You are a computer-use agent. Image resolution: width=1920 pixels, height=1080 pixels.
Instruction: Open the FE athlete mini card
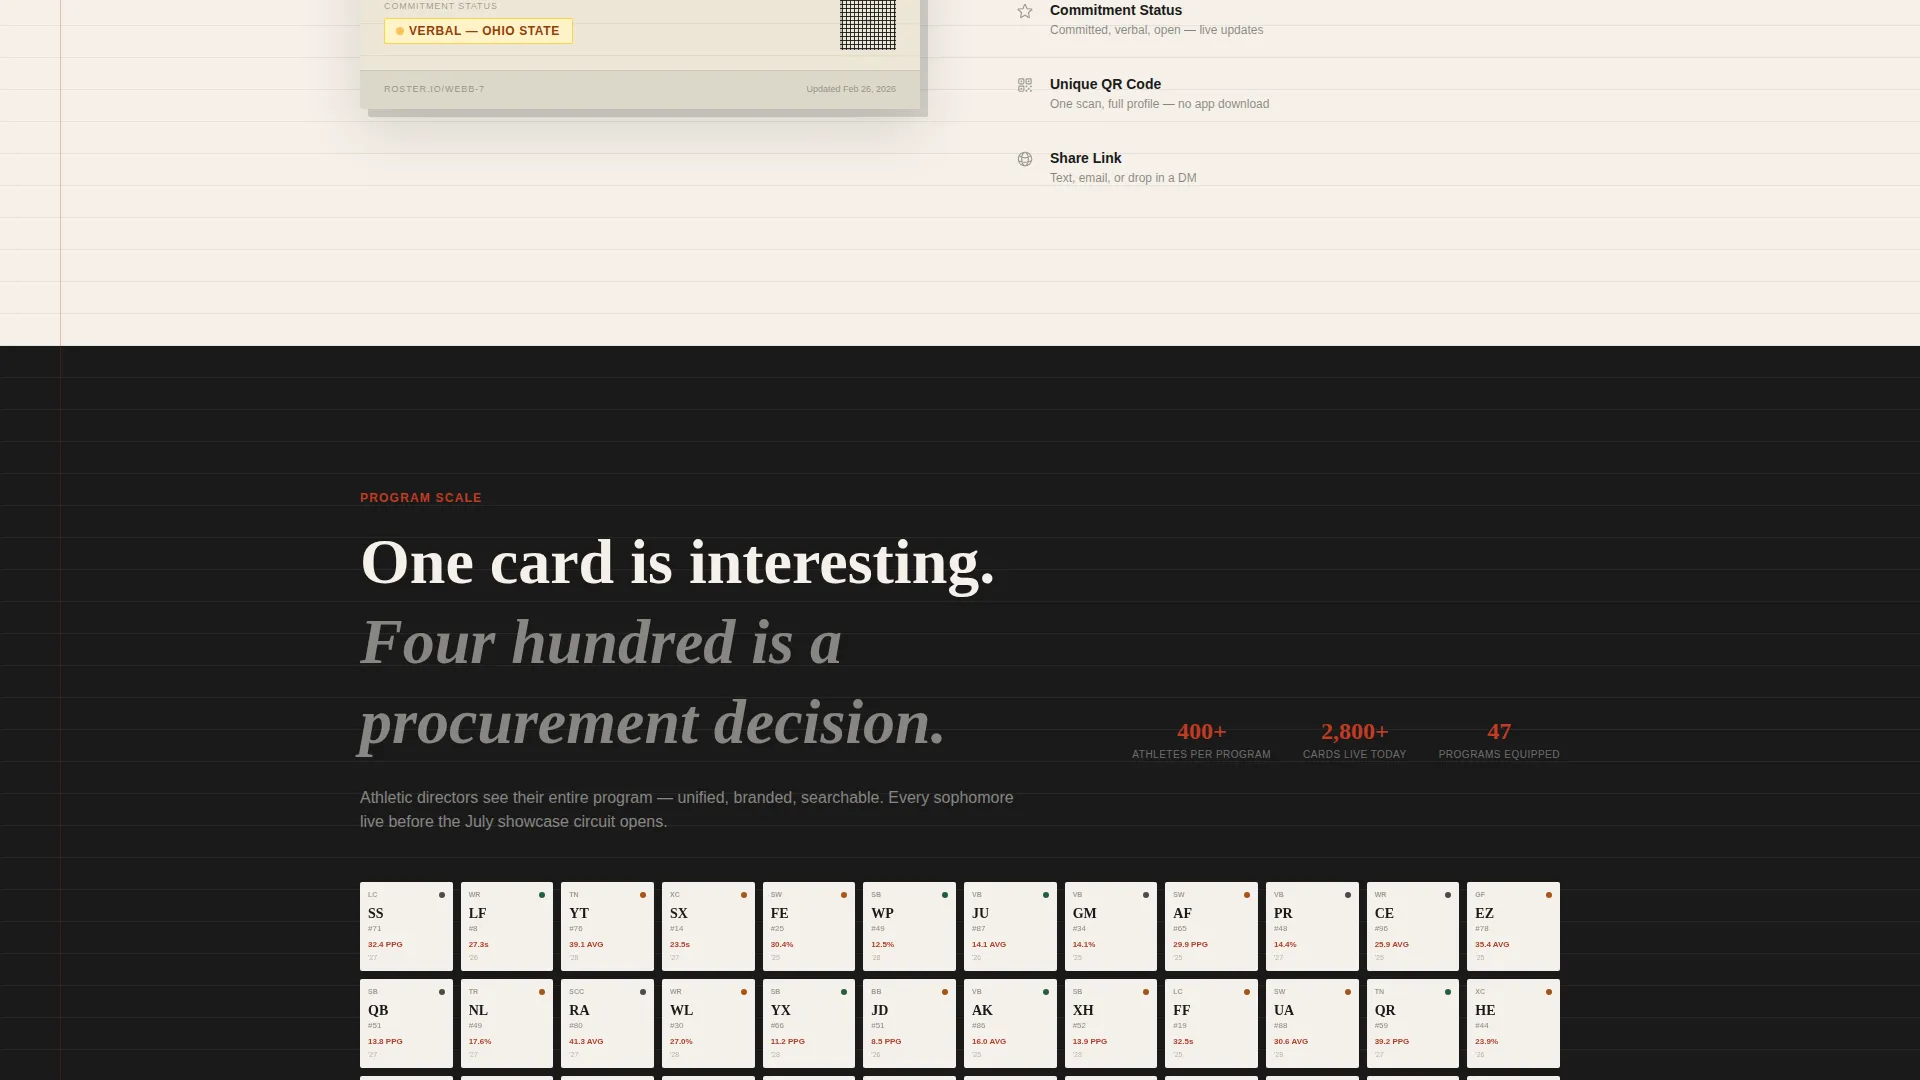click(809, 926)
